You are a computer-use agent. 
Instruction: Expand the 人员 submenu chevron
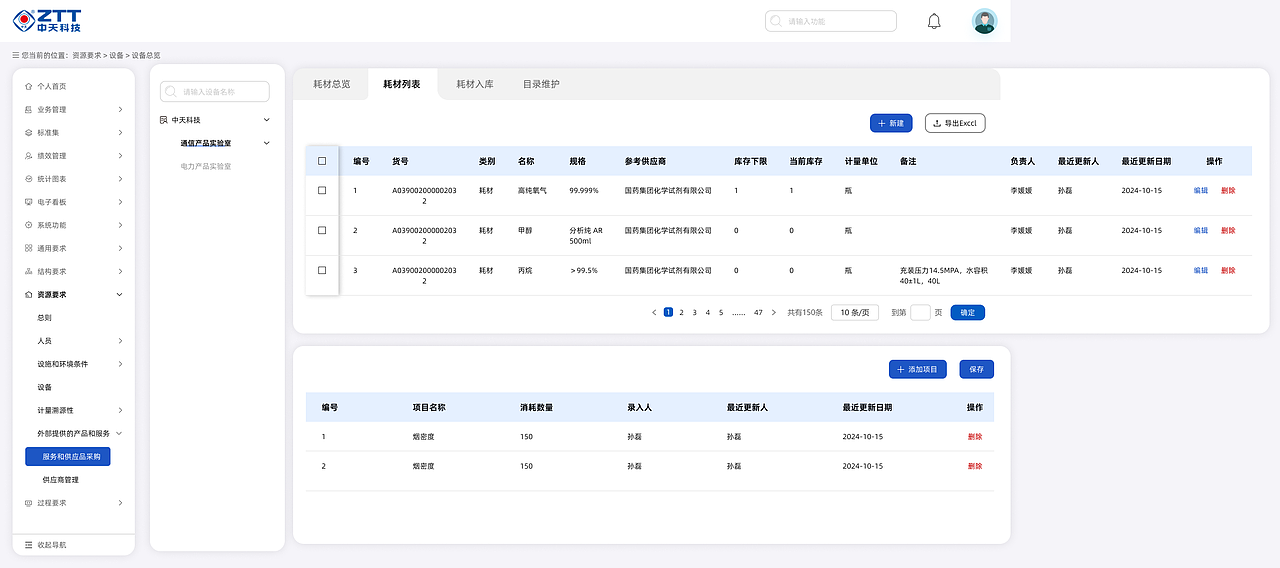[x=120, y=341]
